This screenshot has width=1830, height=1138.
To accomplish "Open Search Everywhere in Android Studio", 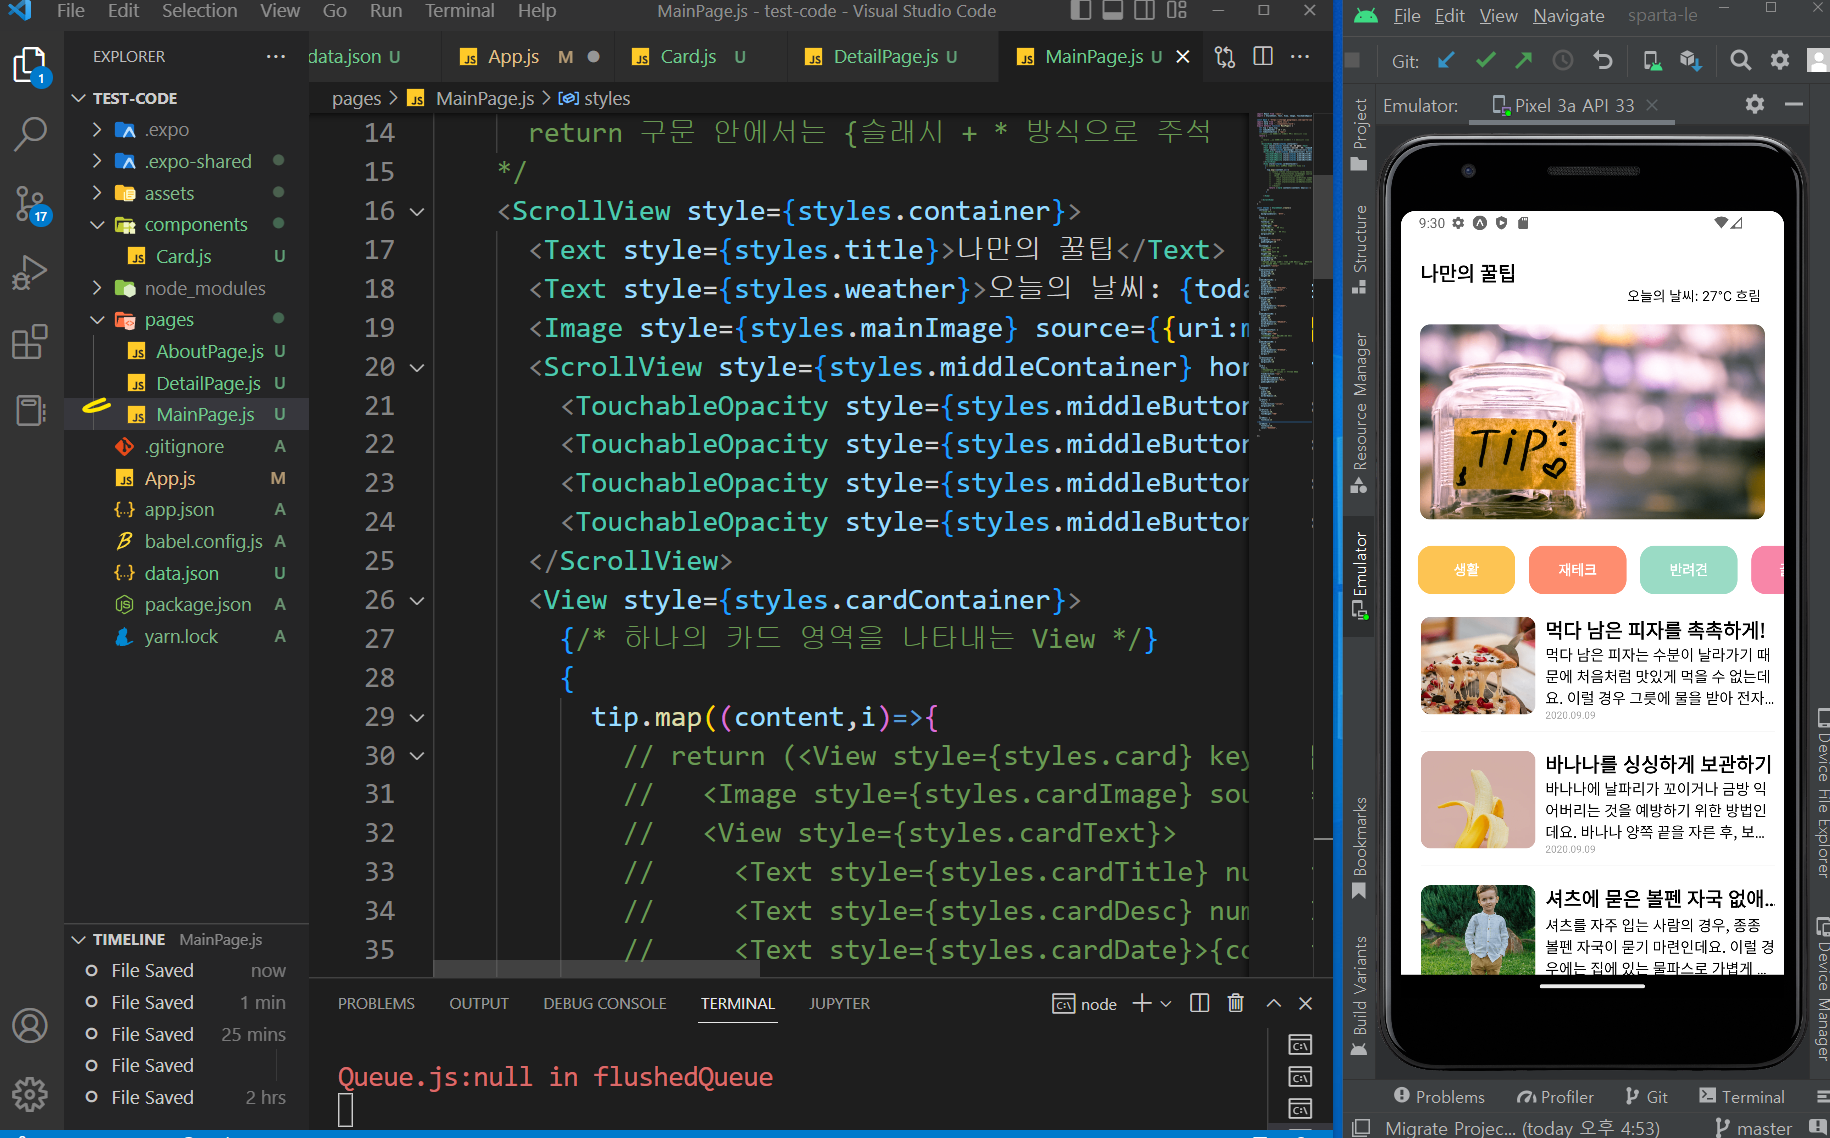I will (x=1741, y=61).
